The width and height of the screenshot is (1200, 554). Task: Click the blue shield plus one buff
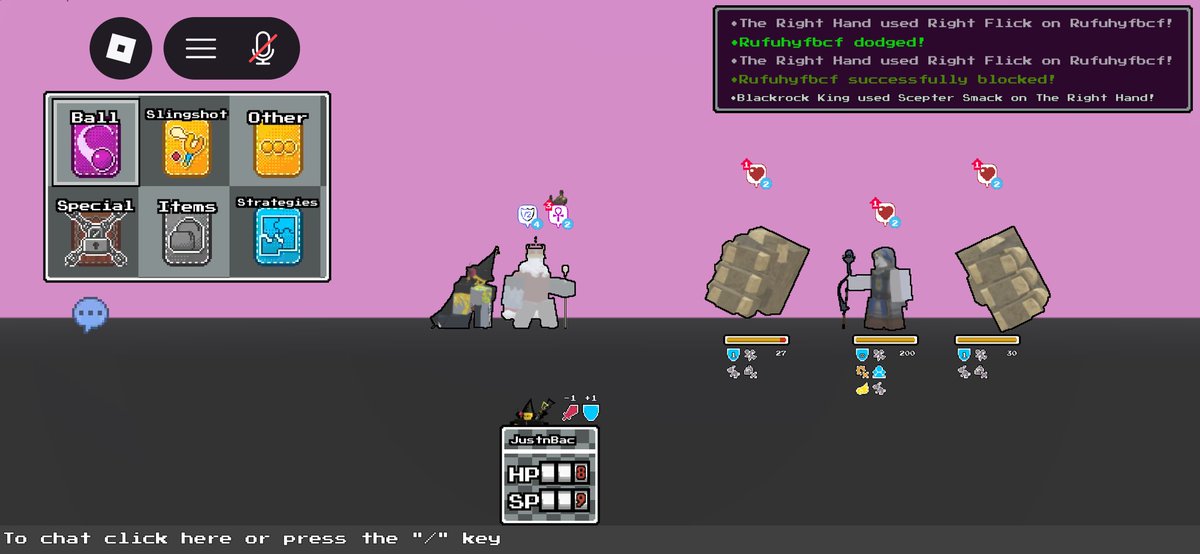[x=591, y=411]
